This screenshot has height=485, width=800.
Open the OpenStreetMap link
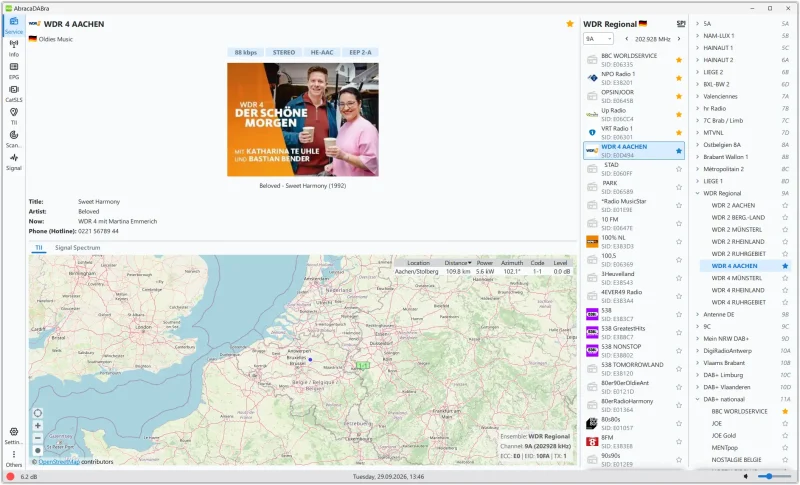pyautogui.click(x=59, y=462)
